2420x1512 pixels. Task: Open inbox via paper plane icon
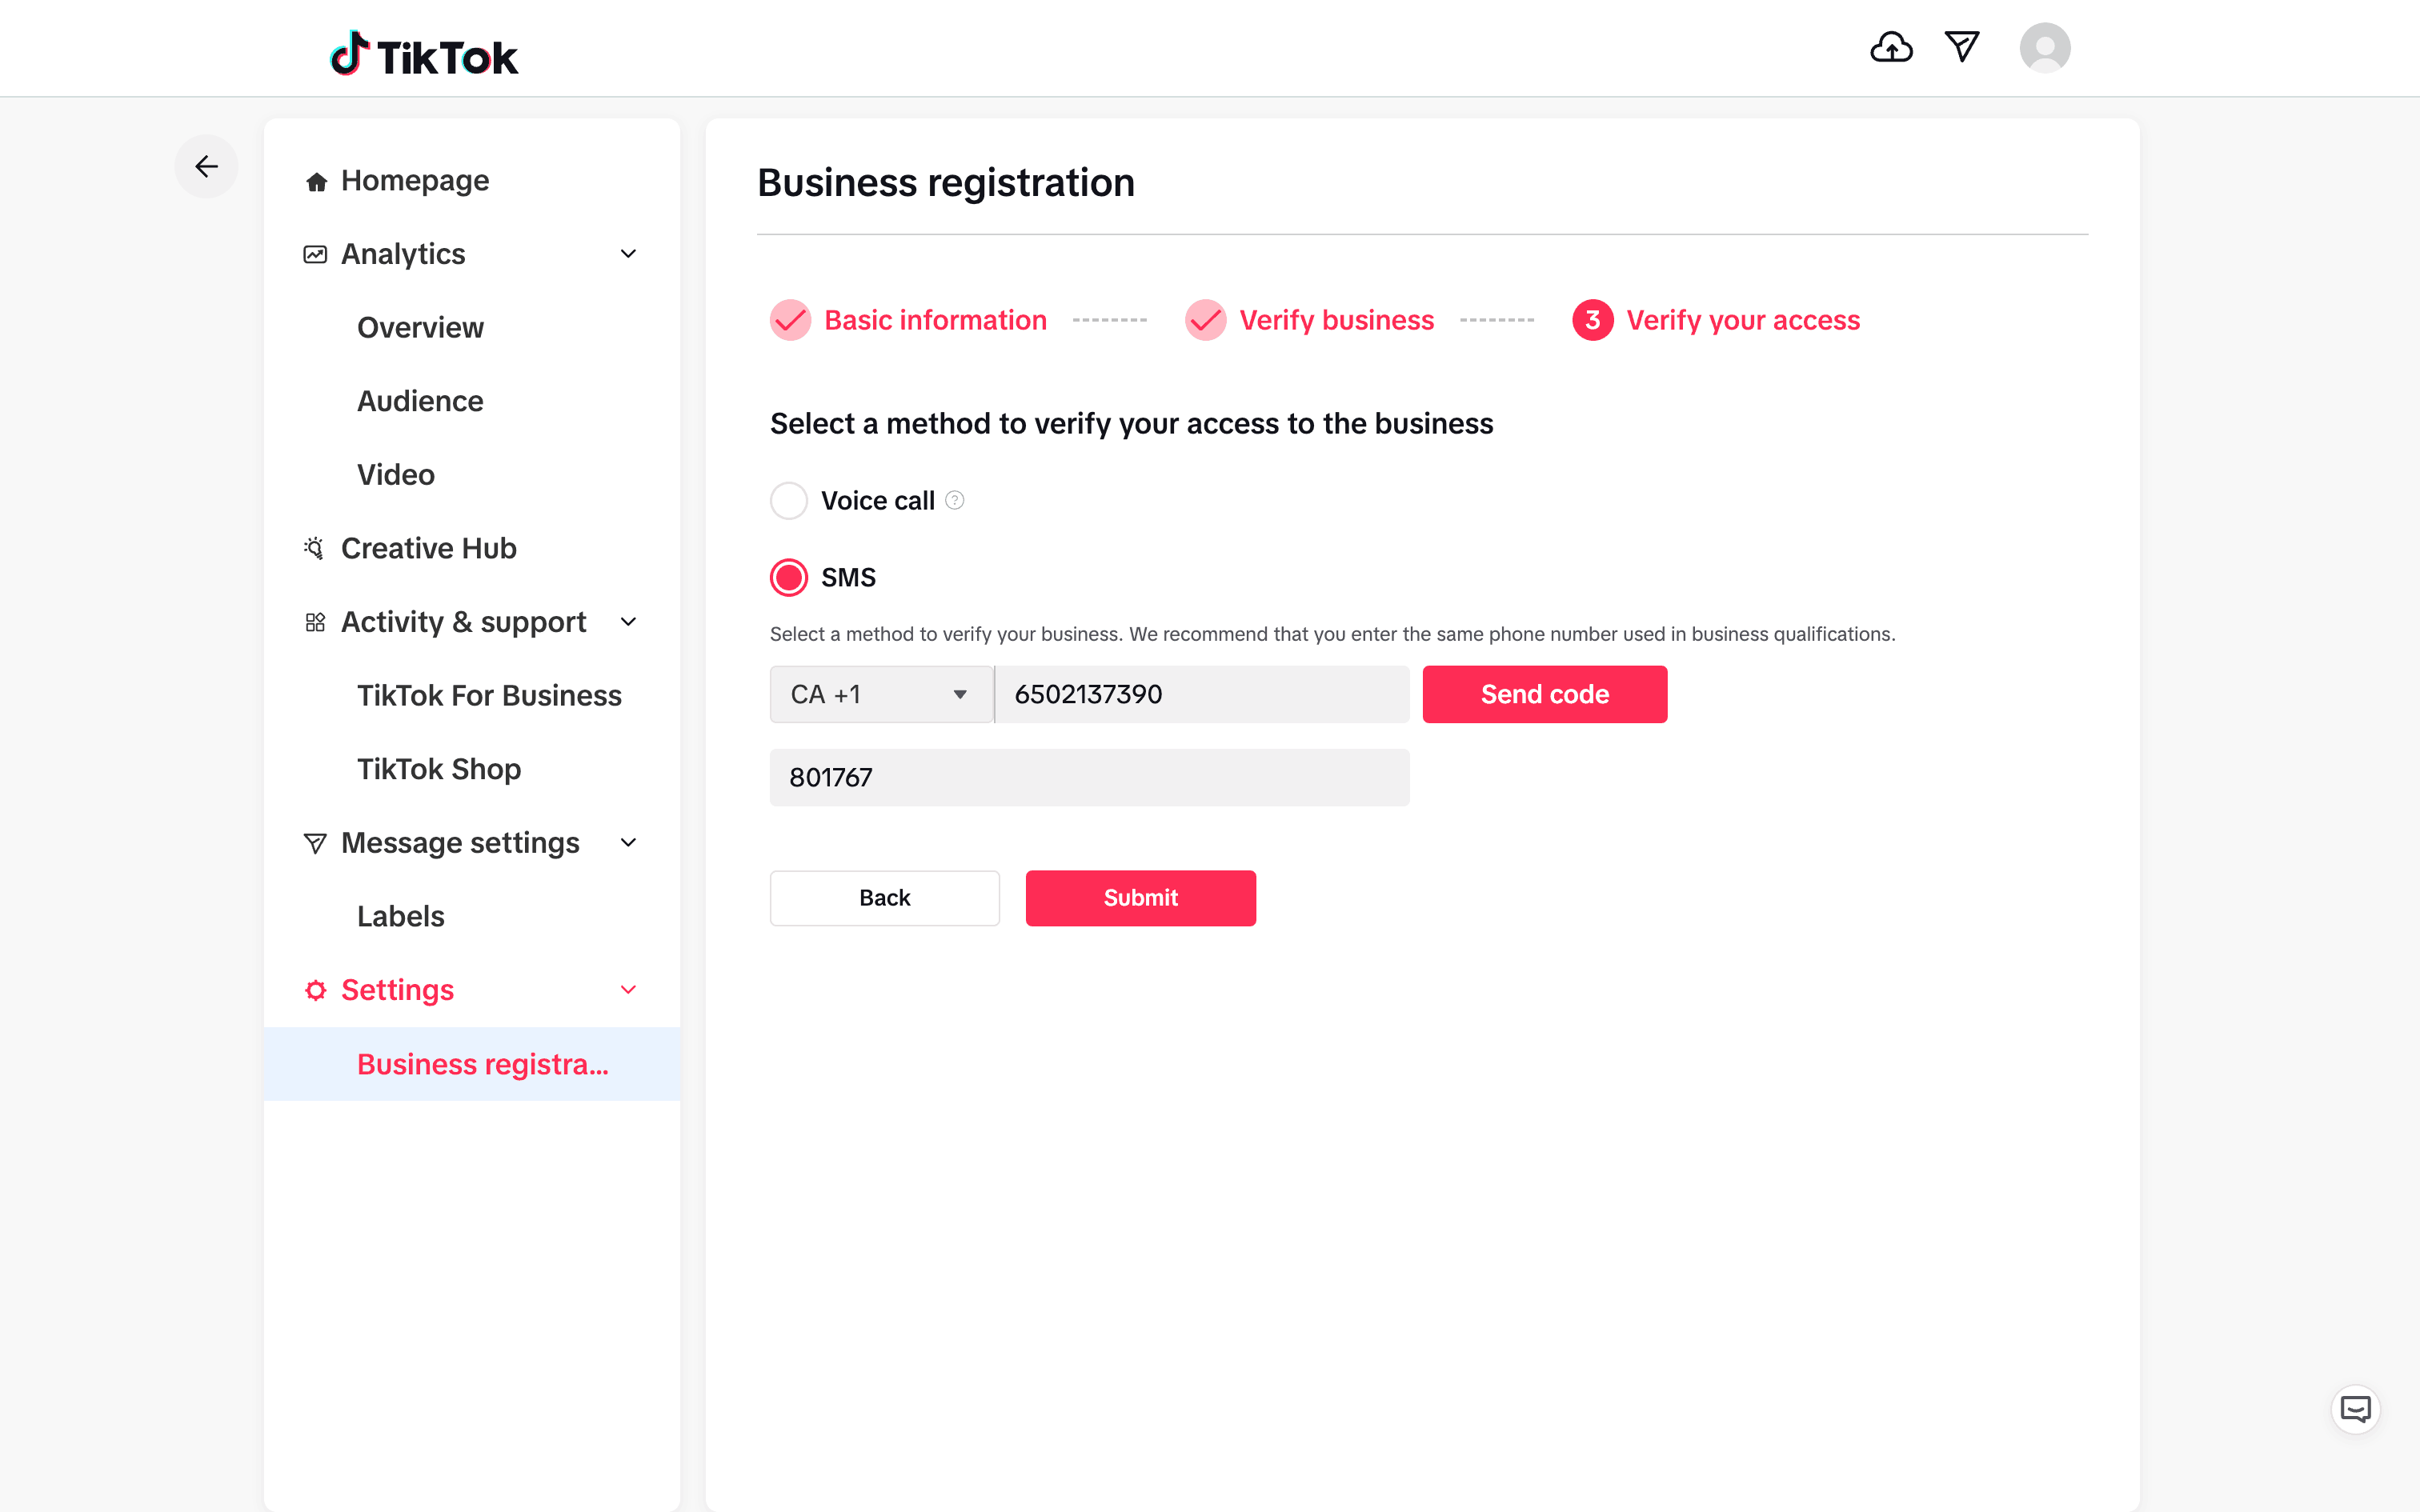tap(1962, 47)
